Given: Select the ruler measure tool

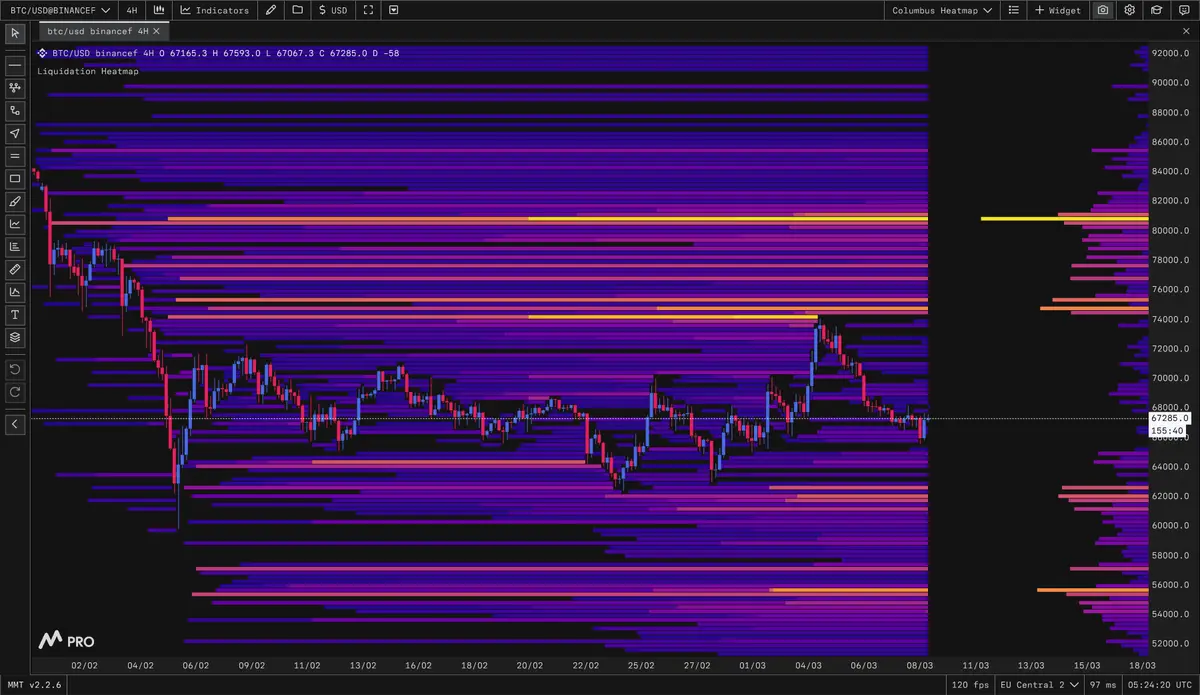Looking at the screenshot, I should (15, 269).
